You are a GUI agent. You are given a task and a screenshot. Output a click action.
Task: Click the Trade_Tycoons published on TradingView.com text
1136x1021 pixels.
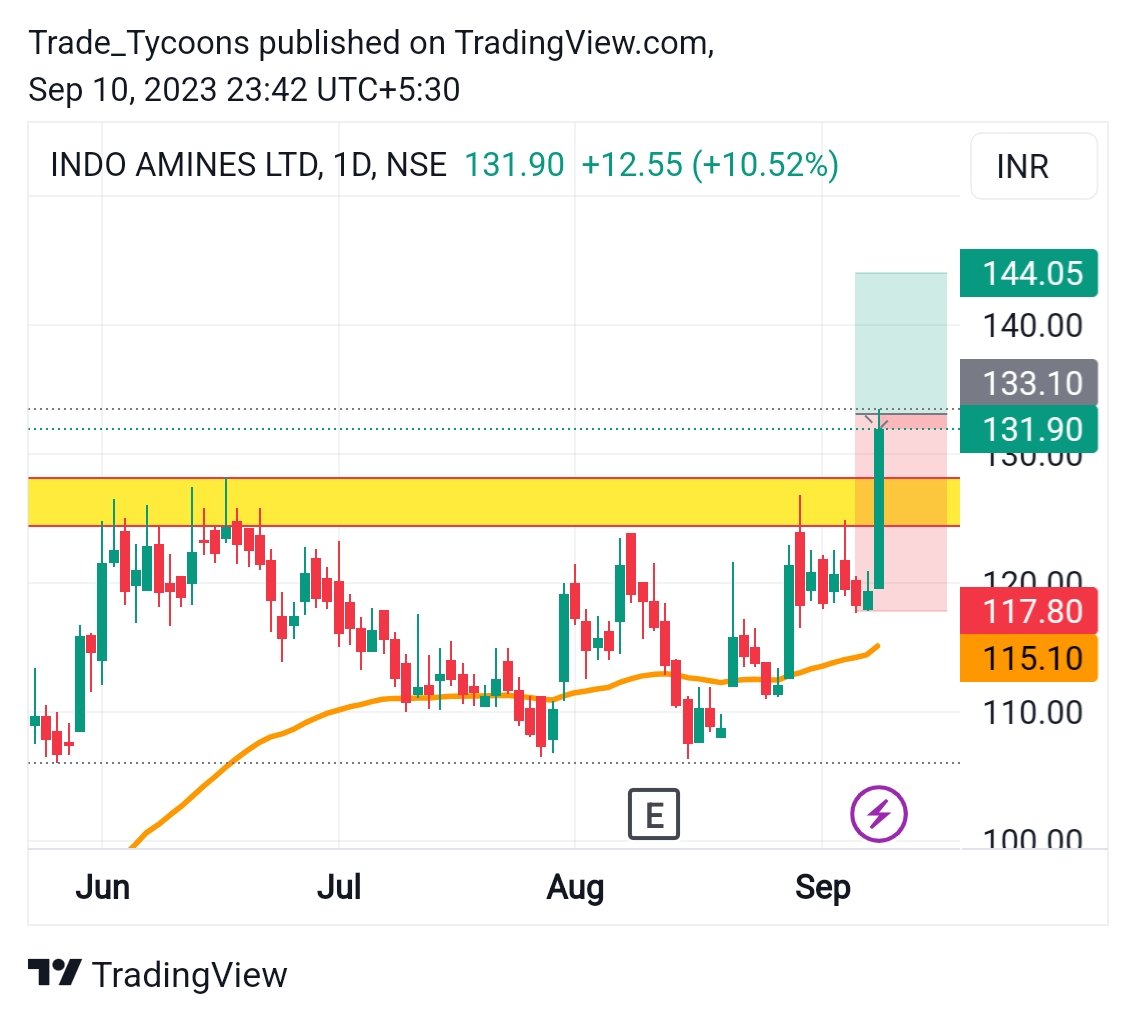click(371, 43)
